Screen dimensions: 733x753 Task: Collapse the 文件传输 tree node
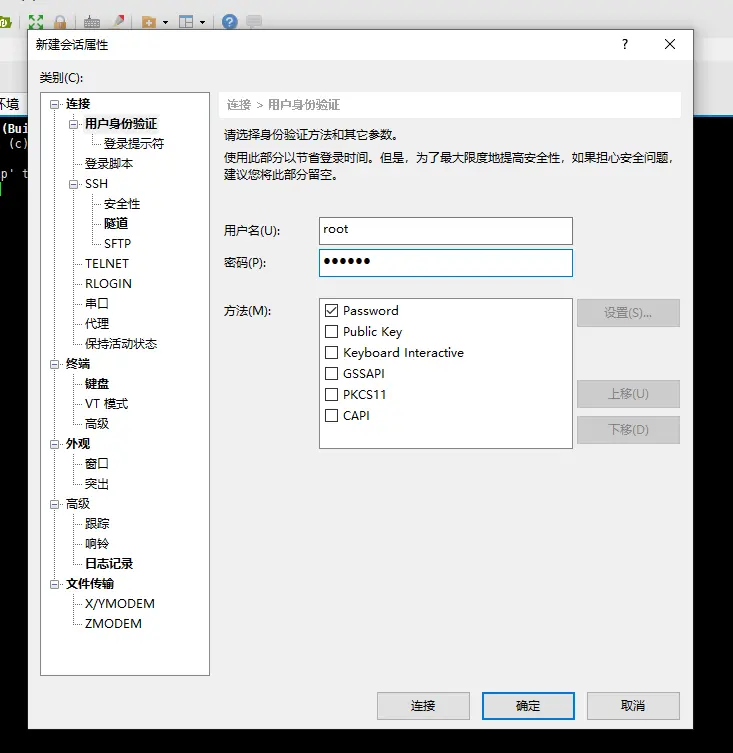pyautogui.click(x=55, y=584)
